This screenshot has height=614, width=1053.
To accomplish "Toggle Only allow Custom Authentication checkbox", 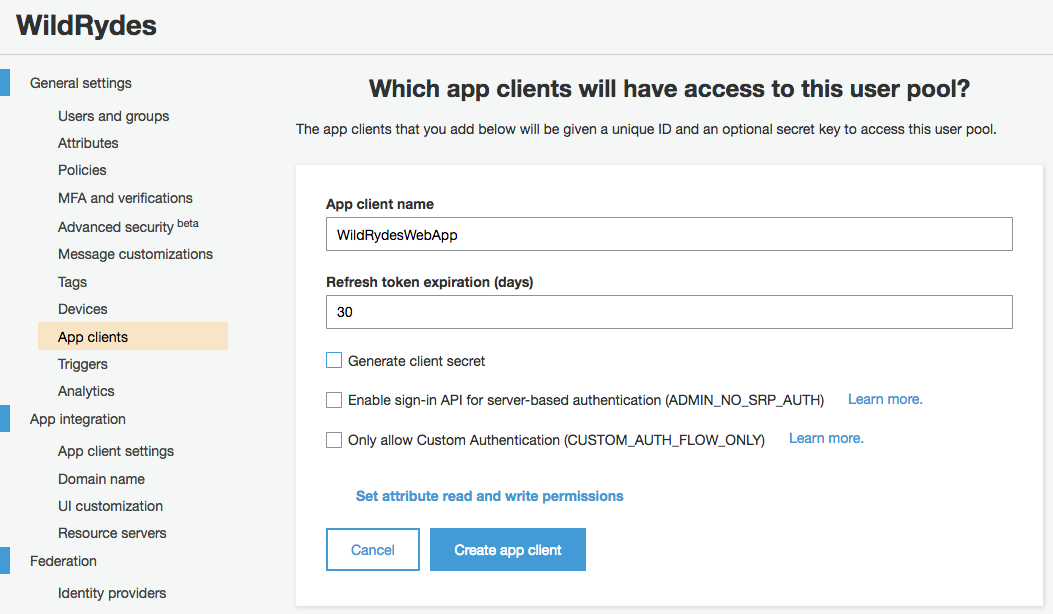I will (334, 440).
